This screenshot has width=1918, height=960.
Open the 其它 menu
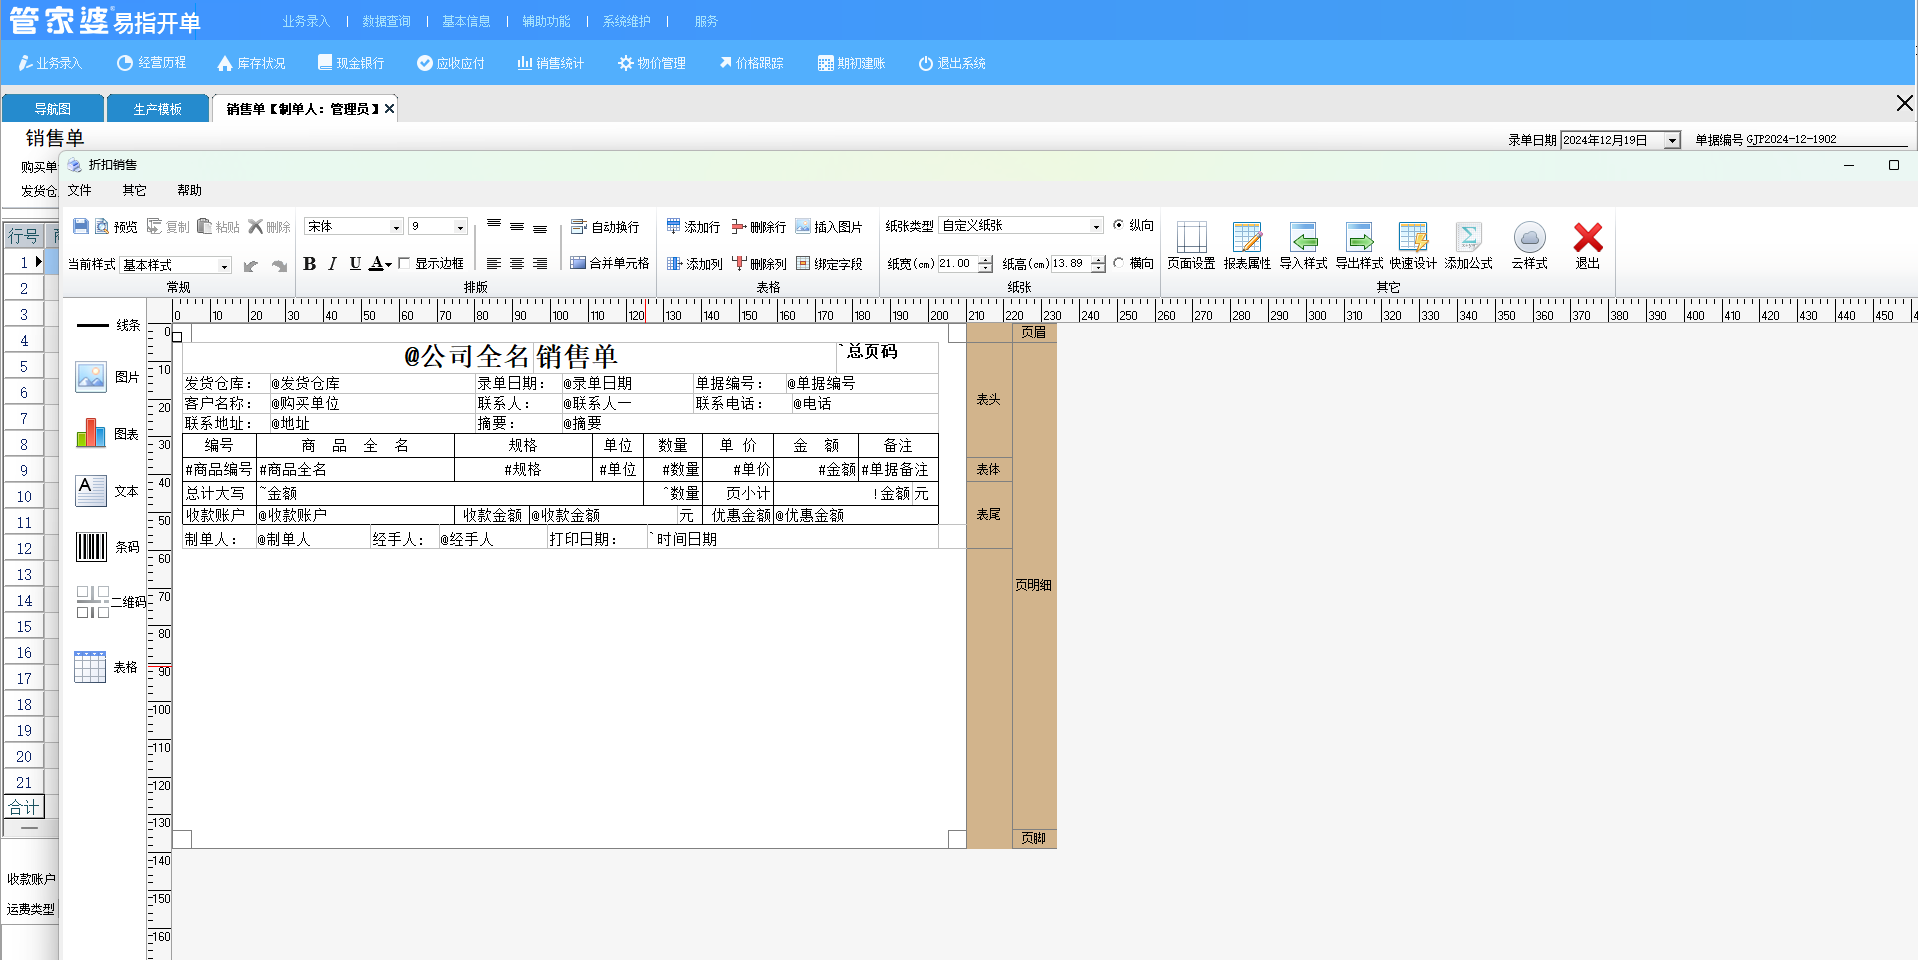tap(134, 190)
